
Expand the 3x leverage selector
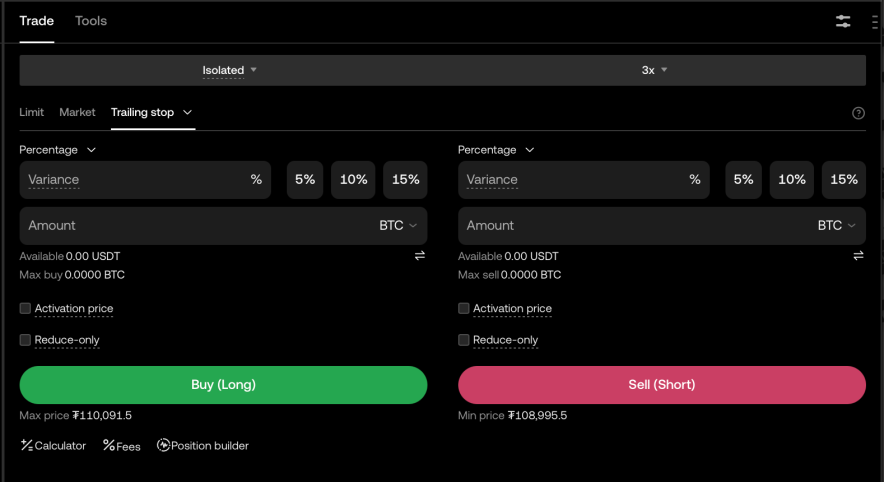point(654,70)
